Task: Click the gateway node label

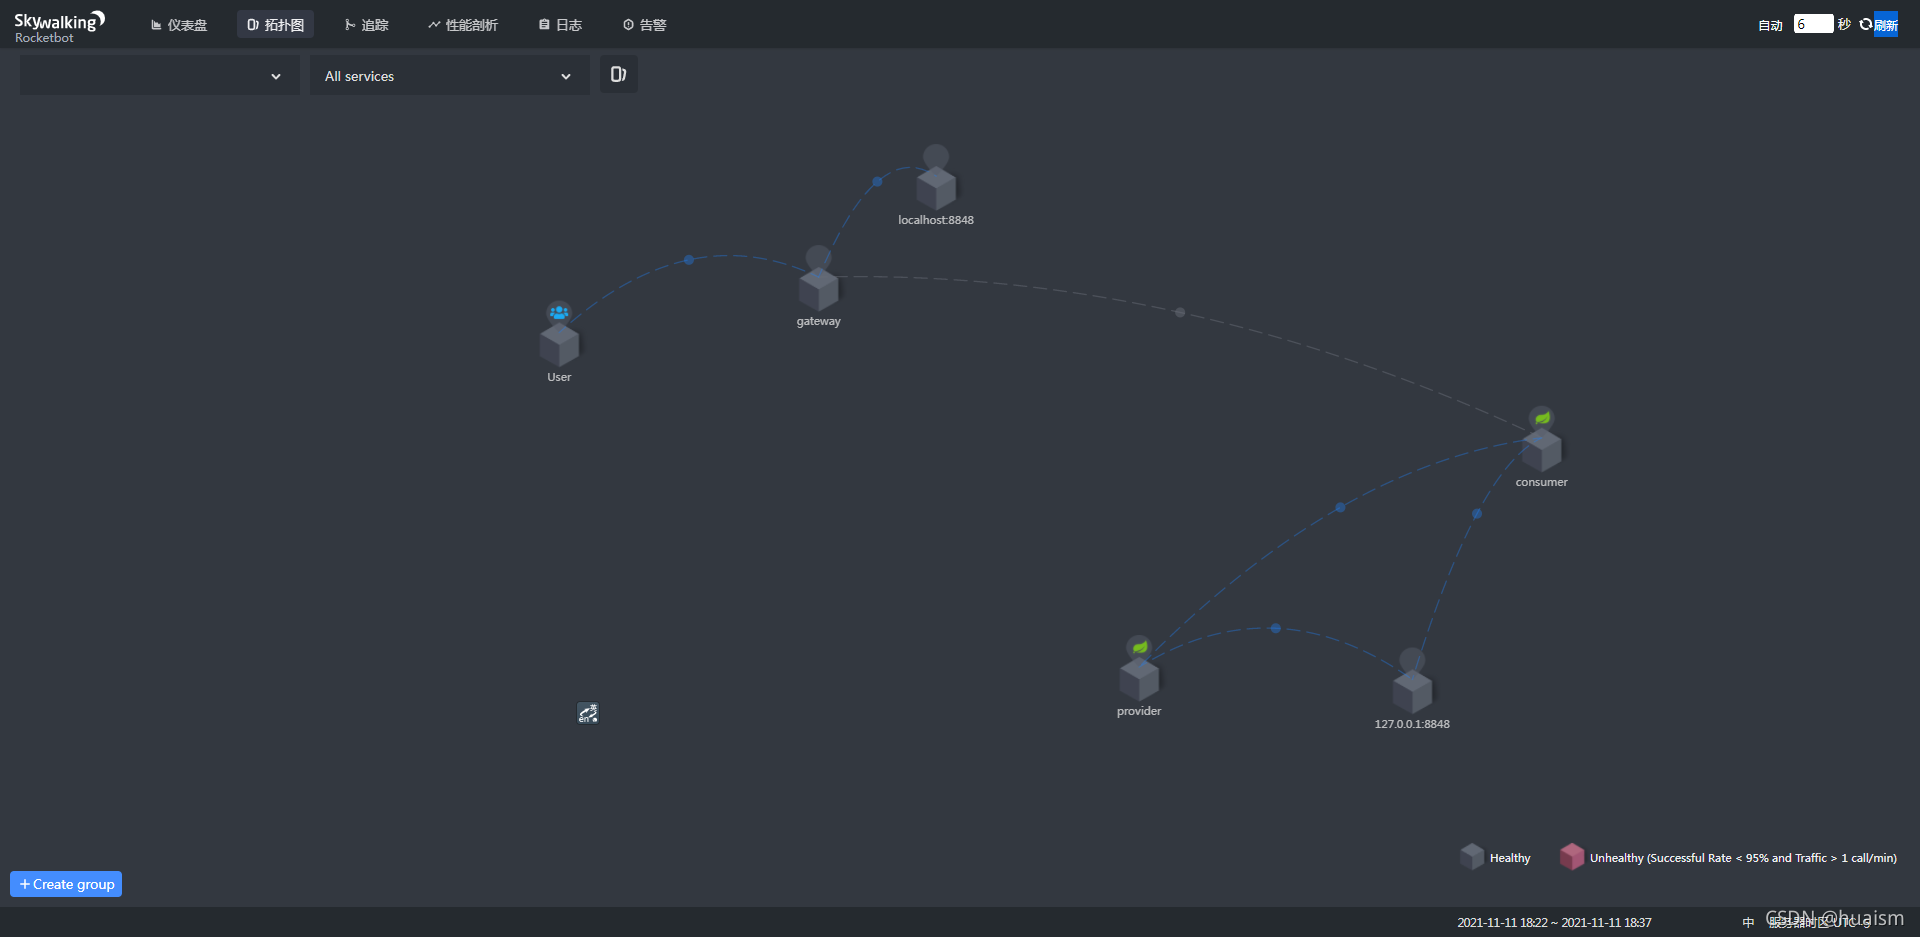Action: click(819, 322)
